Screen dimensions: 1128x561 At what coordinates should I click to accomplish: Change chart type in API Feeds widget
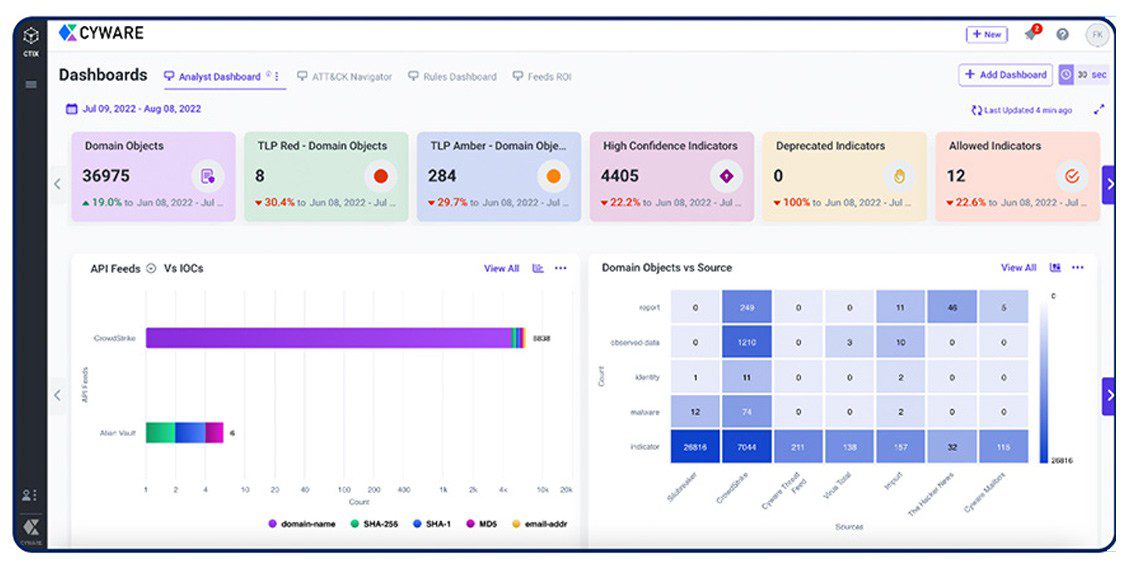pyautogui.click(x=537, y=268)
